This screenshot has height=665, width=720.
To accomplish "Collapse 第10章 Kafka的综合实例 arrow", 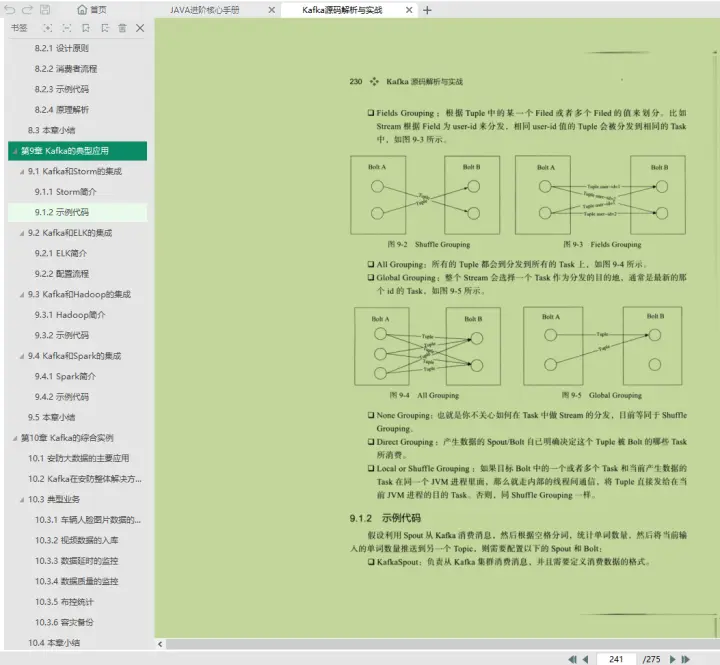I will point(15,439).
